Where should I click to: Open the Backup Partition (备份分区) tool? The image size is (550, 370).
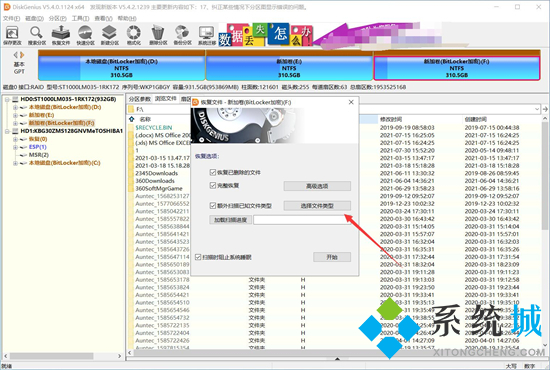click(x=182, y=35)
